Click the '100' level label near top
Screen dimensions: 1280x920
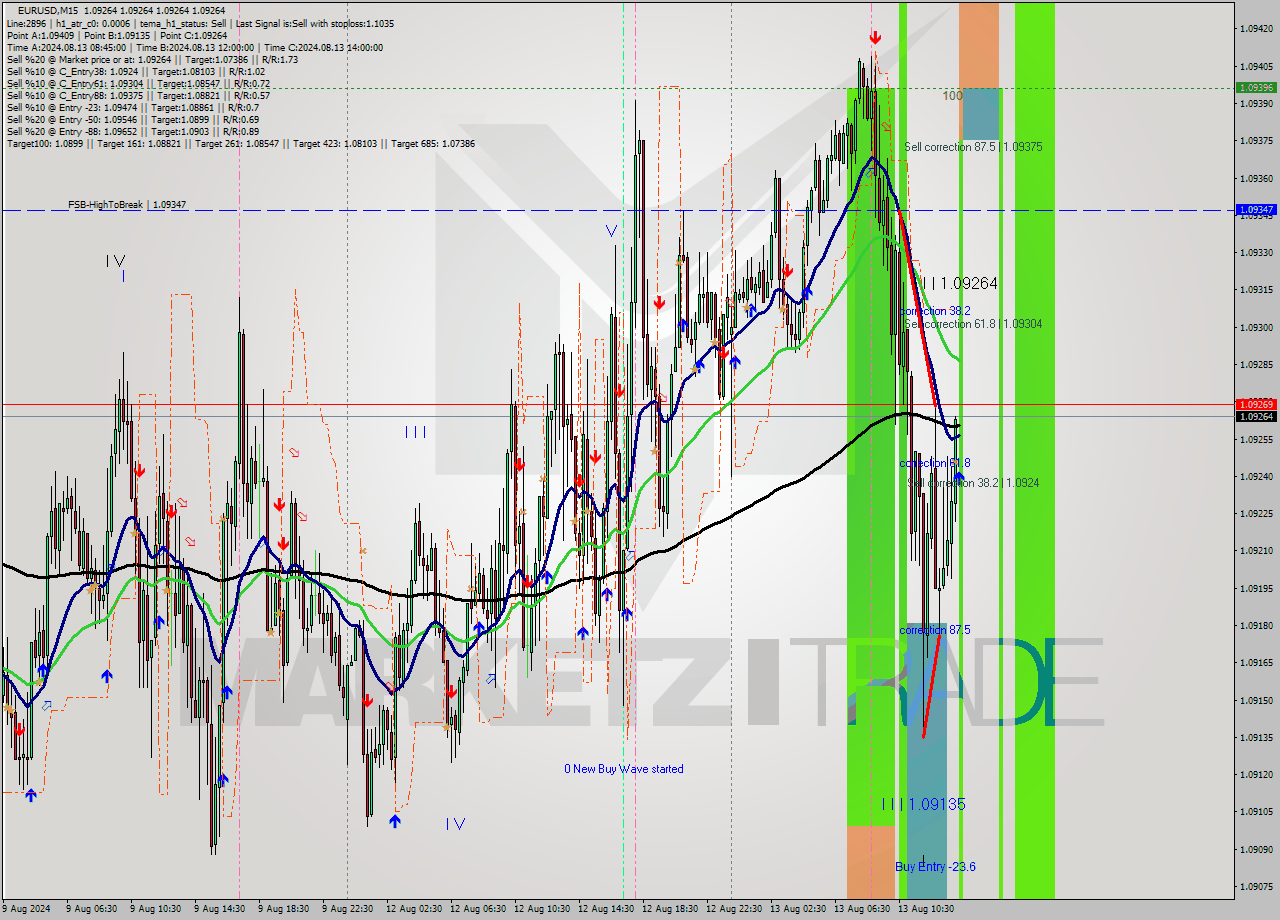pos(952,96)
